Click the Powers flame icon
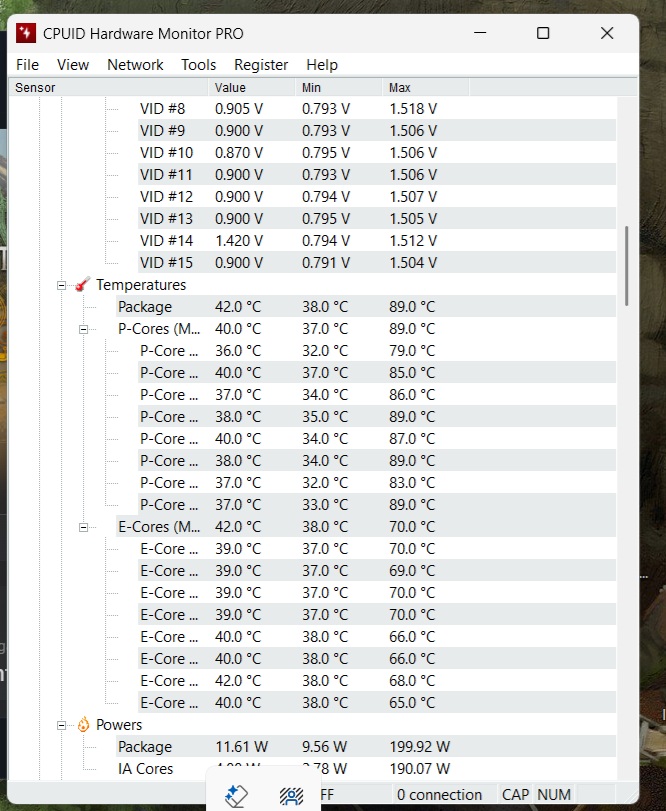 82,725
